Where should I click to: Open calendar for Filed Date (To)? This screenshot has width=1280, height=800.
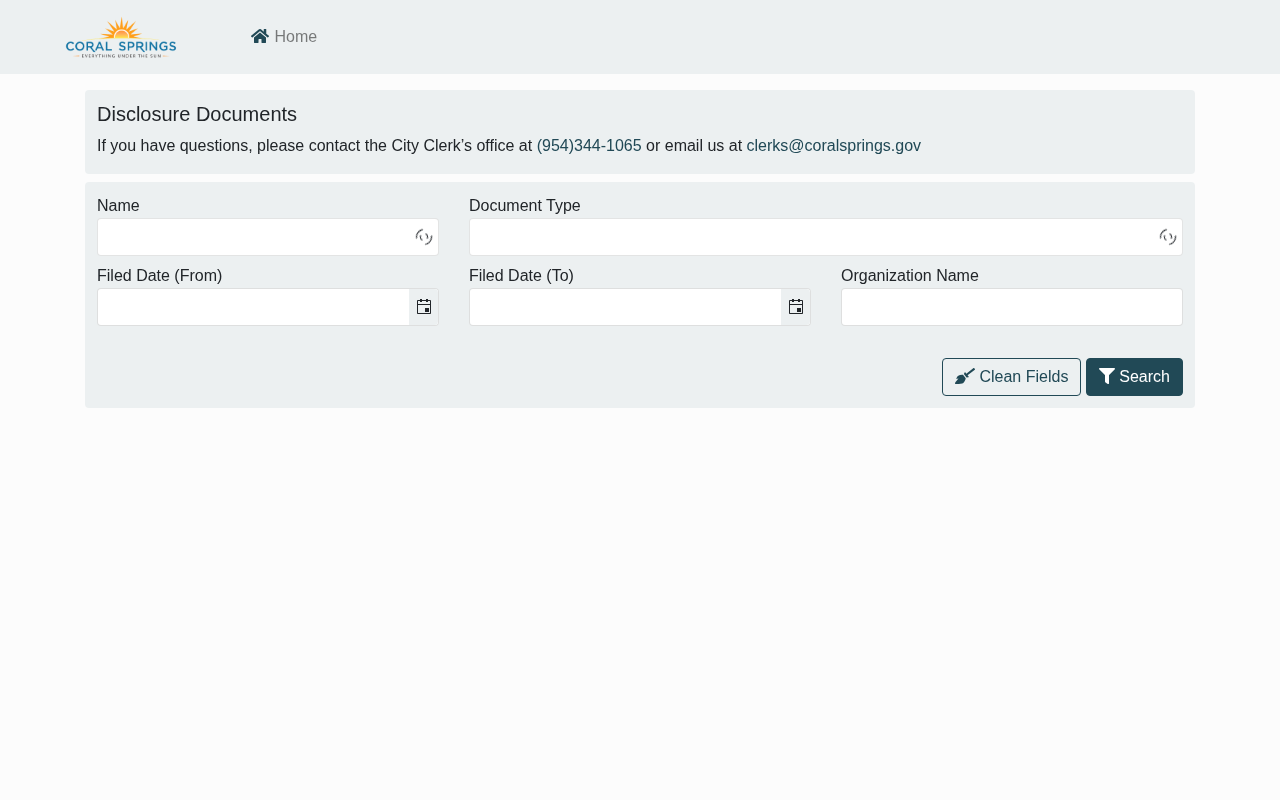click(x=796, y=307)
